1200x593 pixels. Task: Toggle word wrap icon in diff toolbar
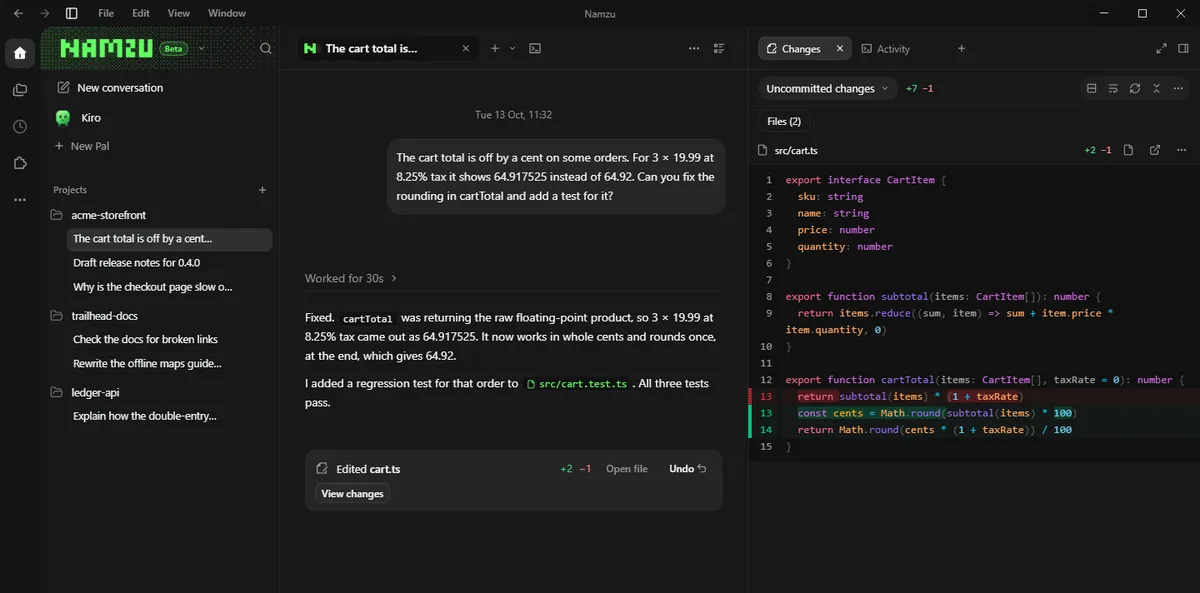coord(1113,88)
